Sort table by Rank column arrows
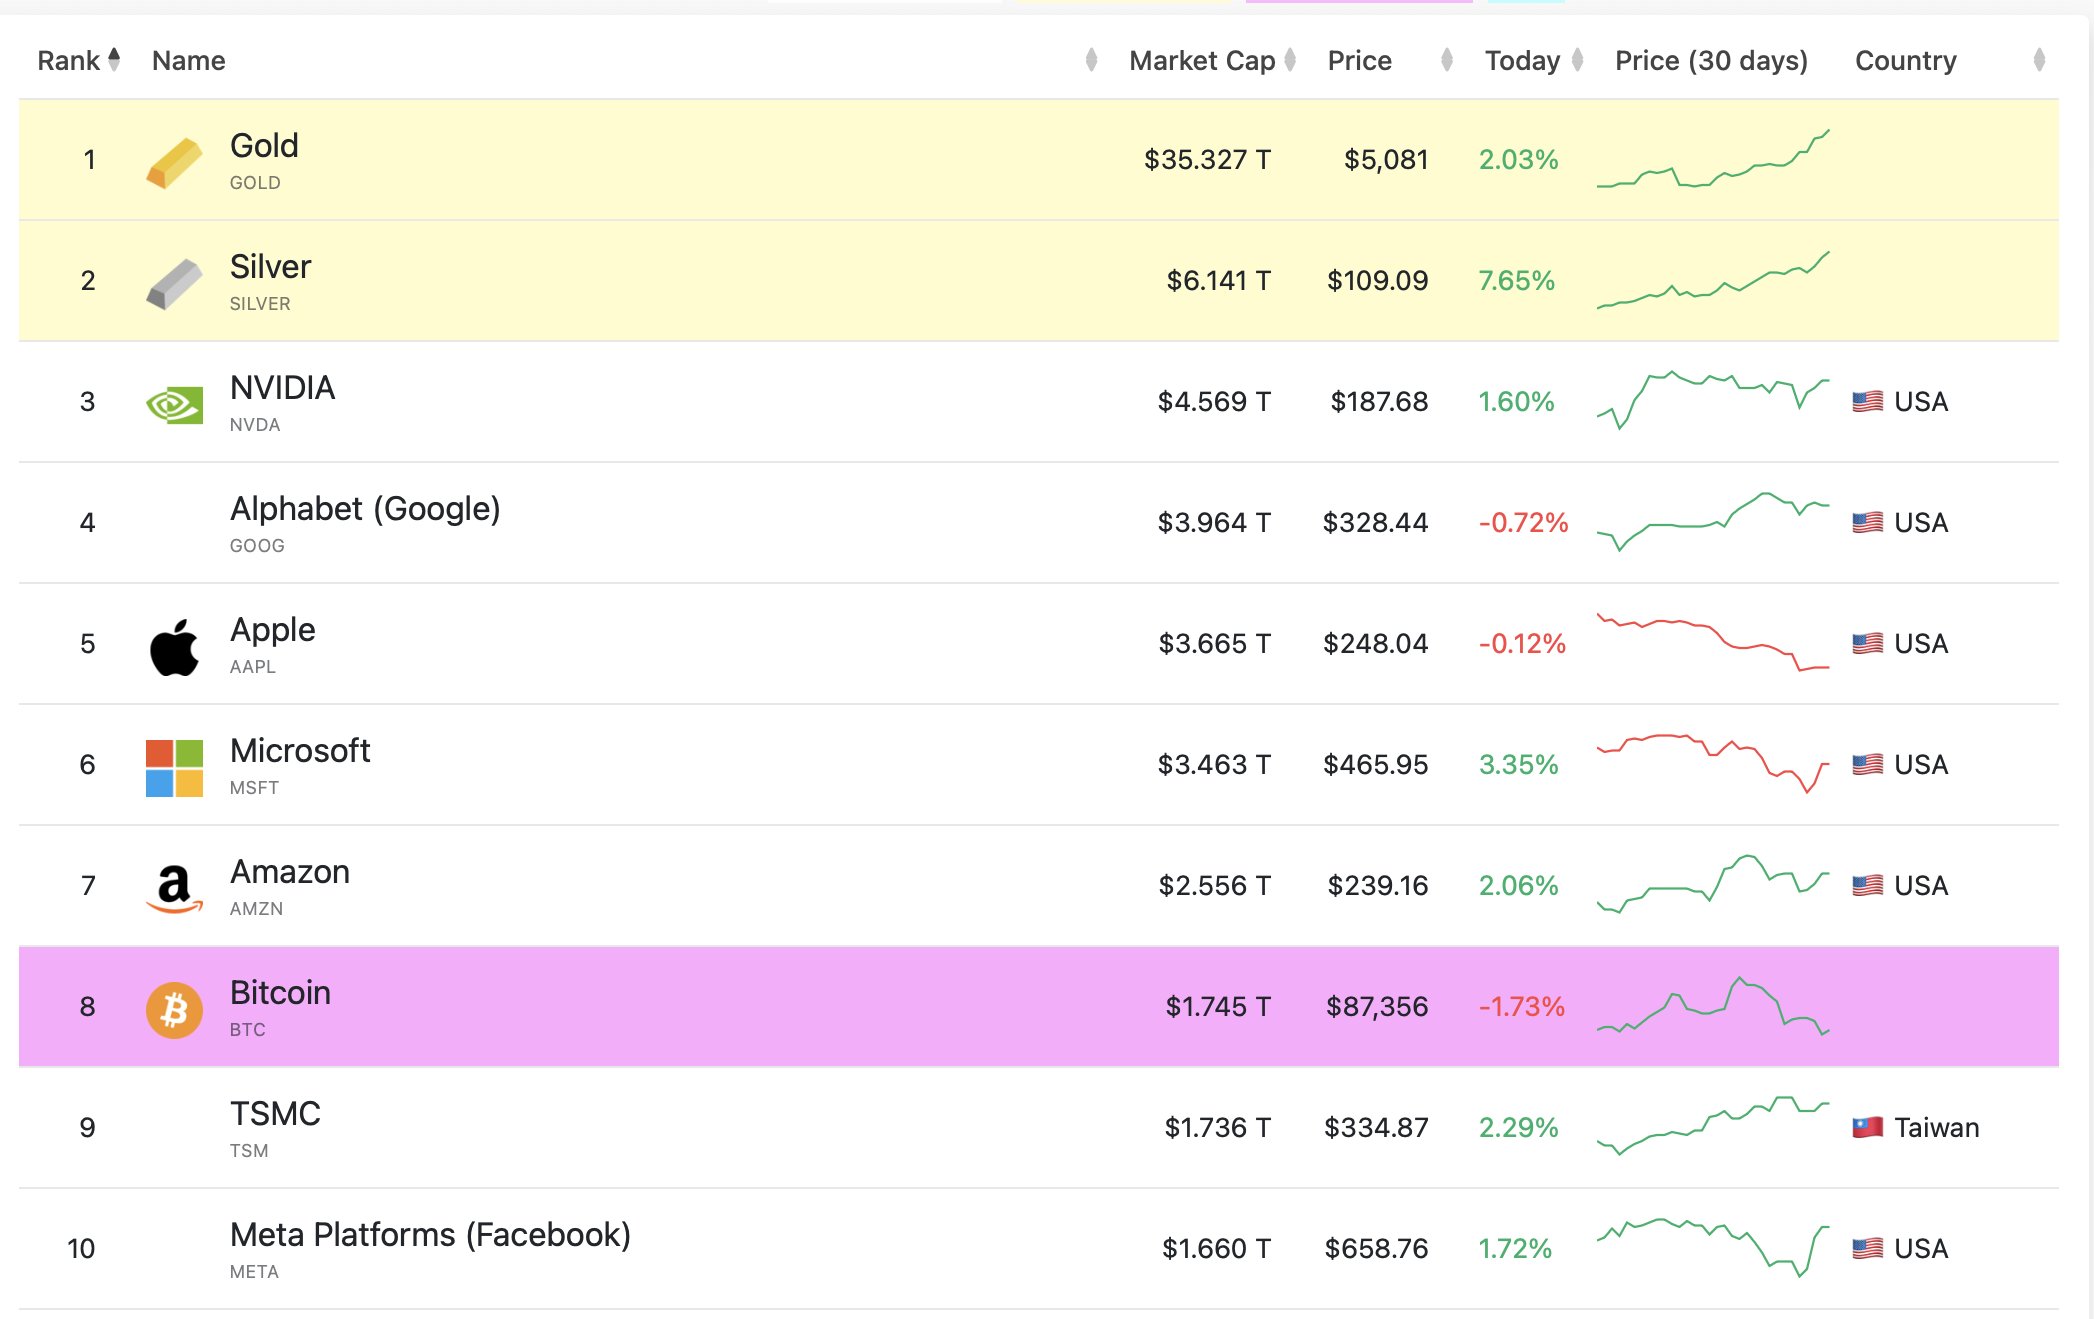Screen dimensions: 2094x1319 (114, 60)
